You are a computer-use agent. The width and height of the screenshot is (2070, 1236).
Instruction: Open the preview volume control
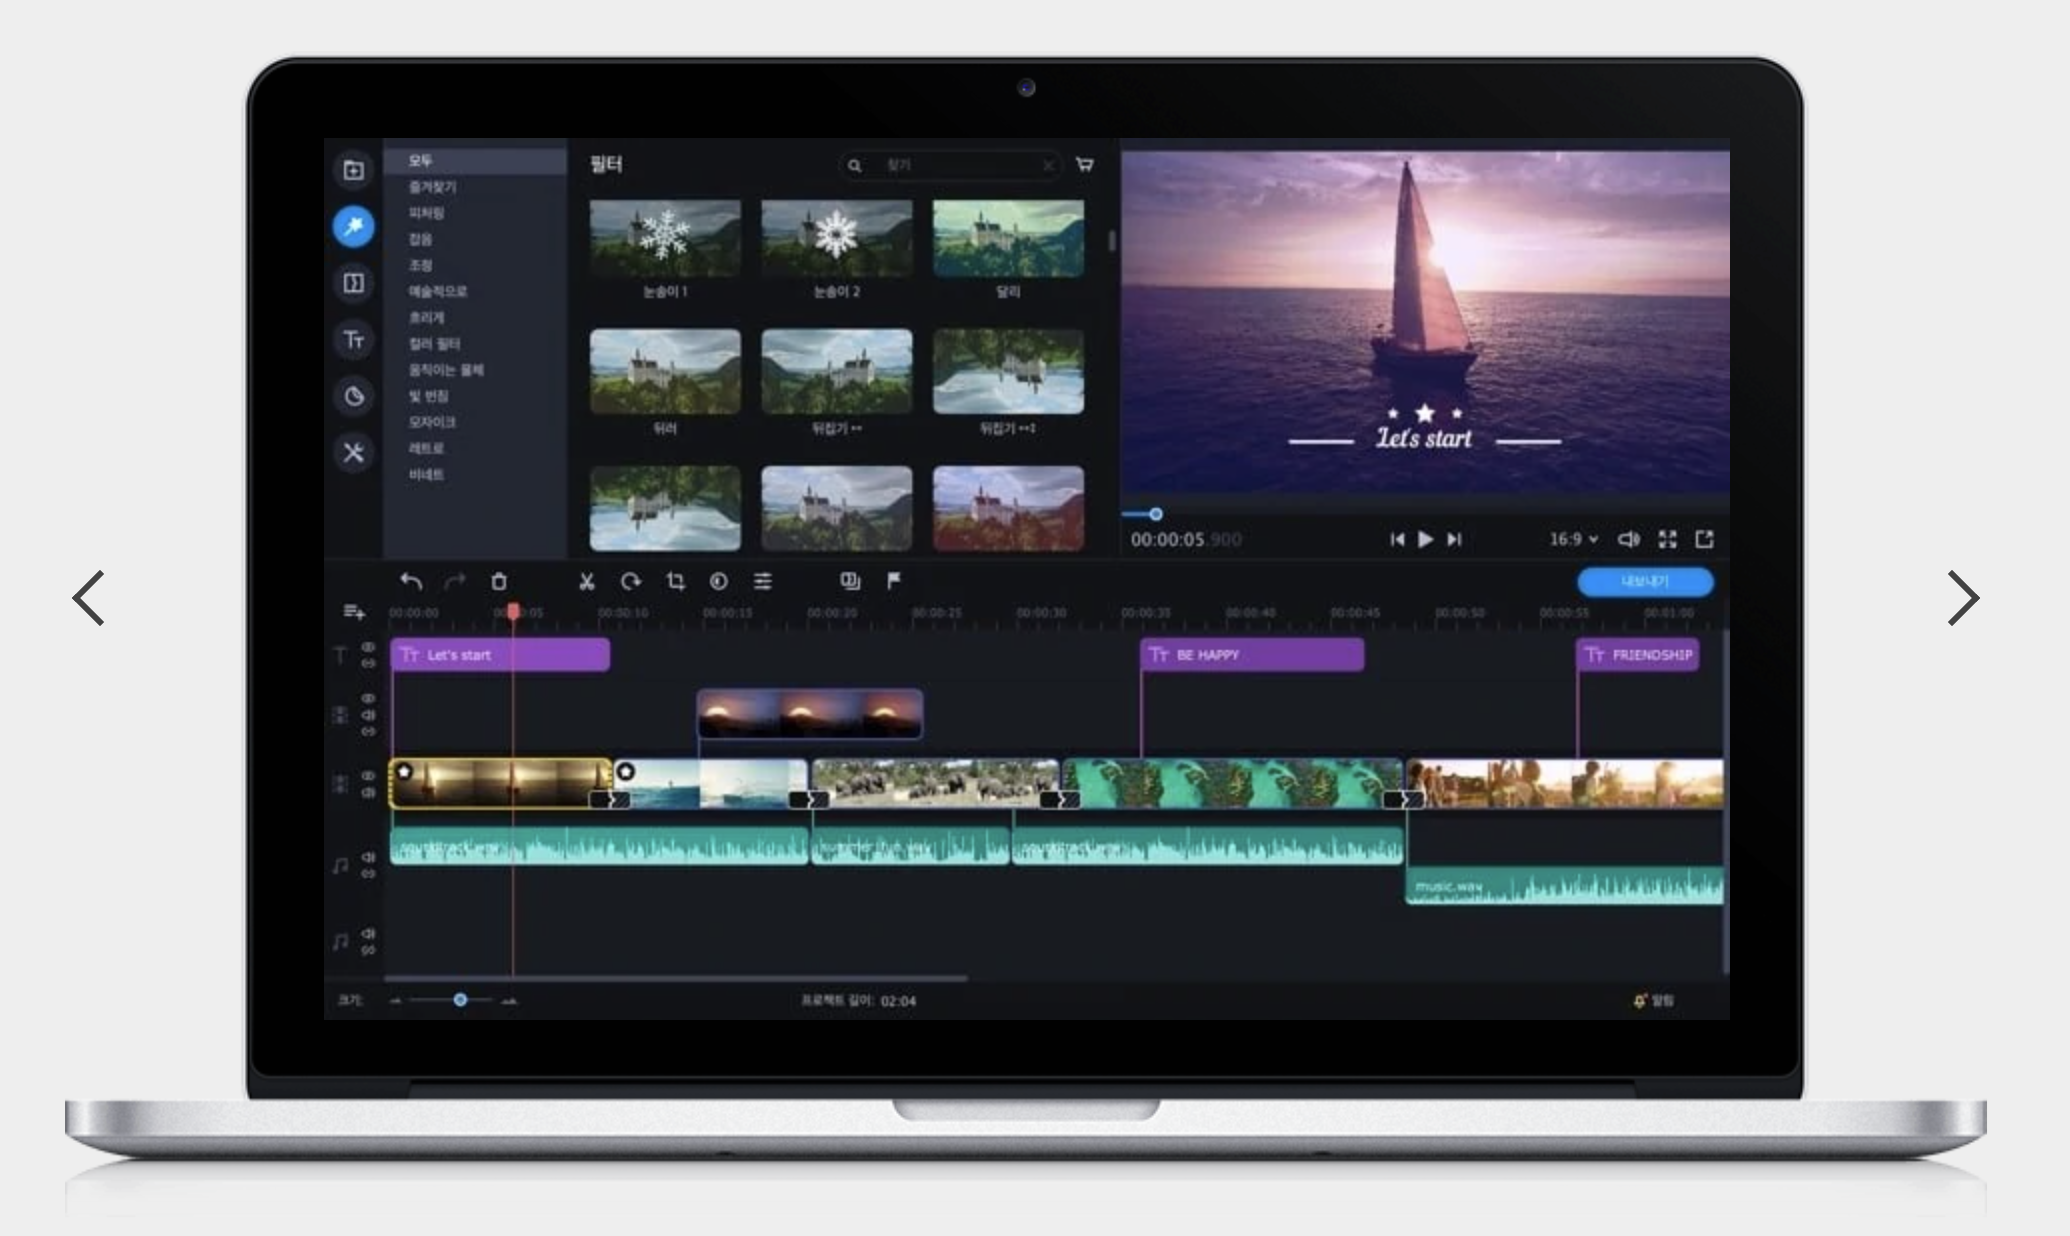tap(1628, 539)
